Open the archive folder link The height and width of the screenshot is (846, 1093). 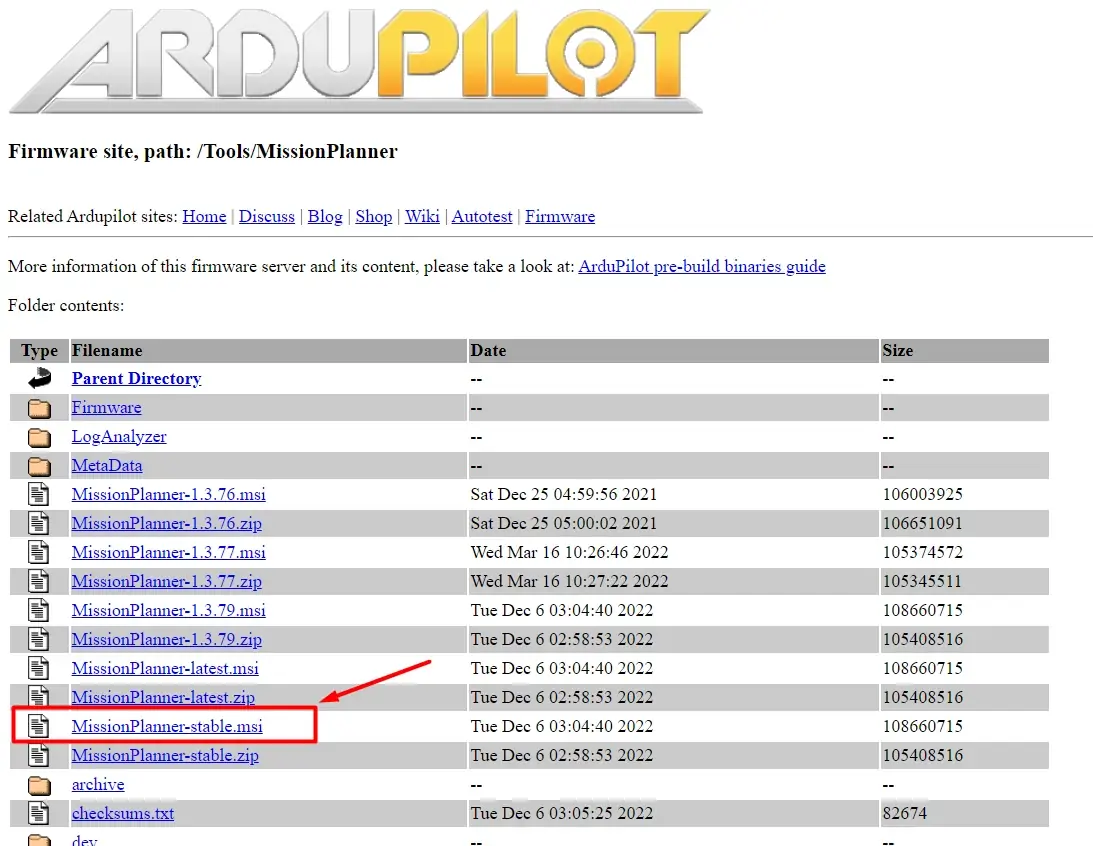(x=98, y=785)
